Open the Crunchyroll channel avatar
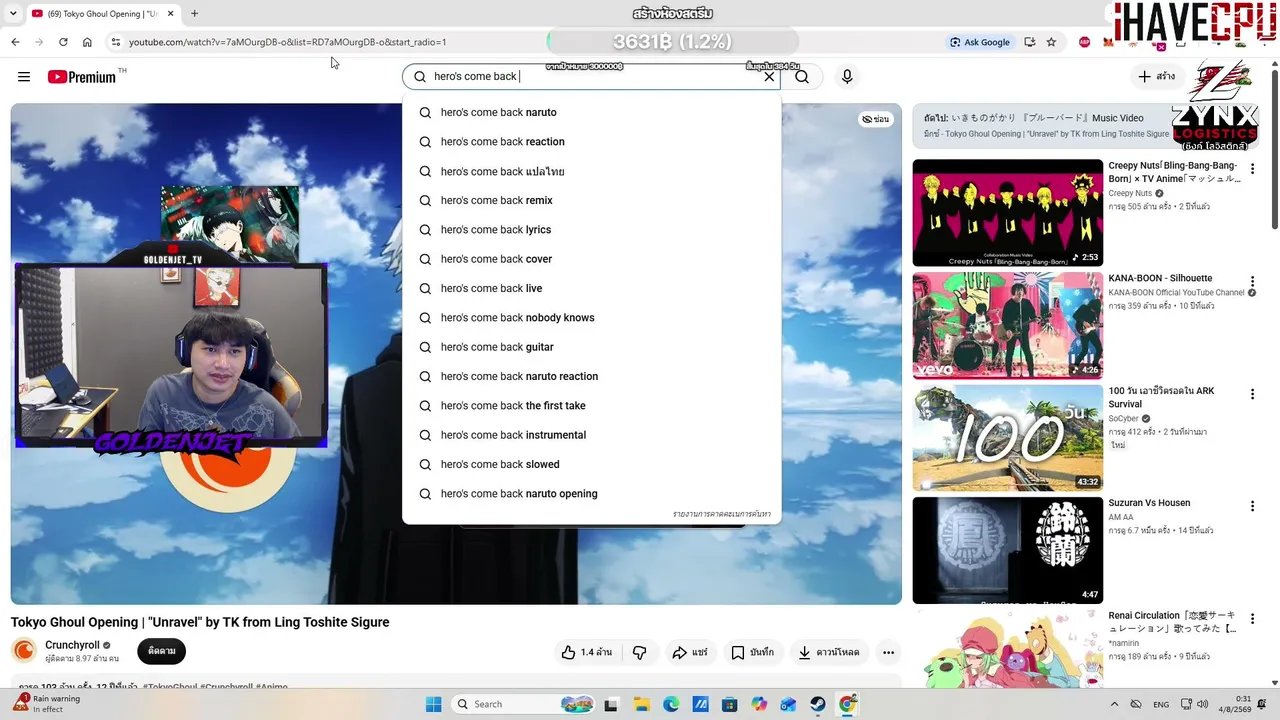The height and width of the screenshot is (720, 1280). (24, 651)
